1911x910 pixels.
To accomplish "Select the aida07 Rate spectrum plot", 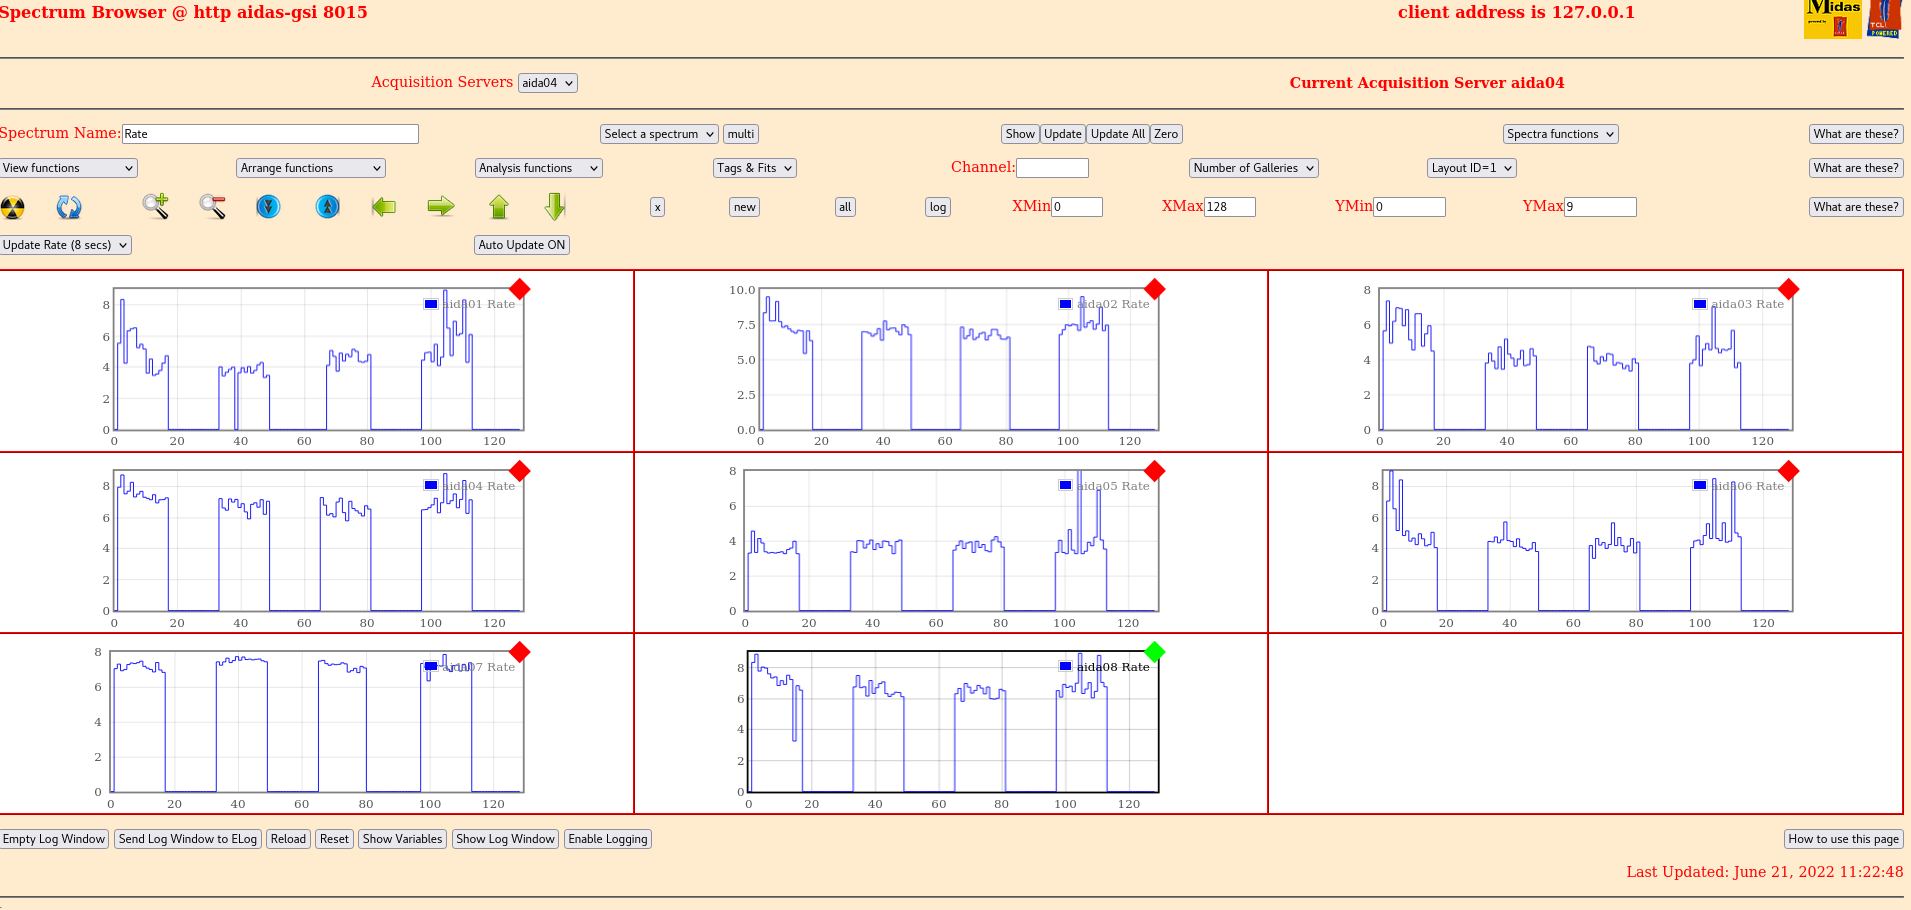I will (317, 722).
